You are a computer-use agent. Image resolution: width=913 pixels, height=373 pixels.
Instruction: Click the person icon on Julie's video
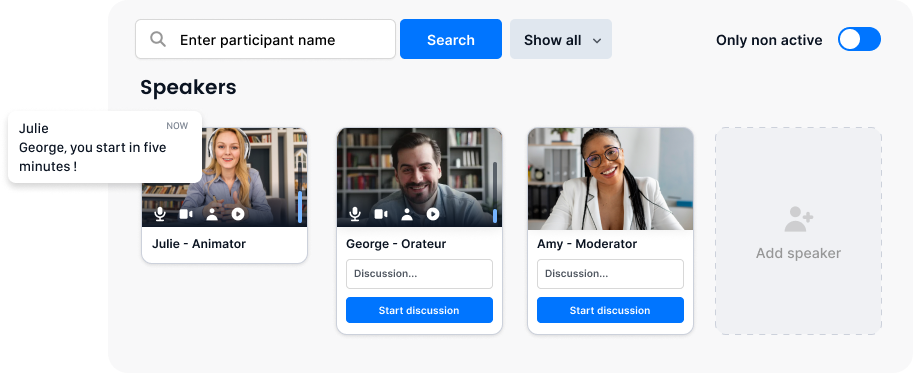tap(212, 214)
